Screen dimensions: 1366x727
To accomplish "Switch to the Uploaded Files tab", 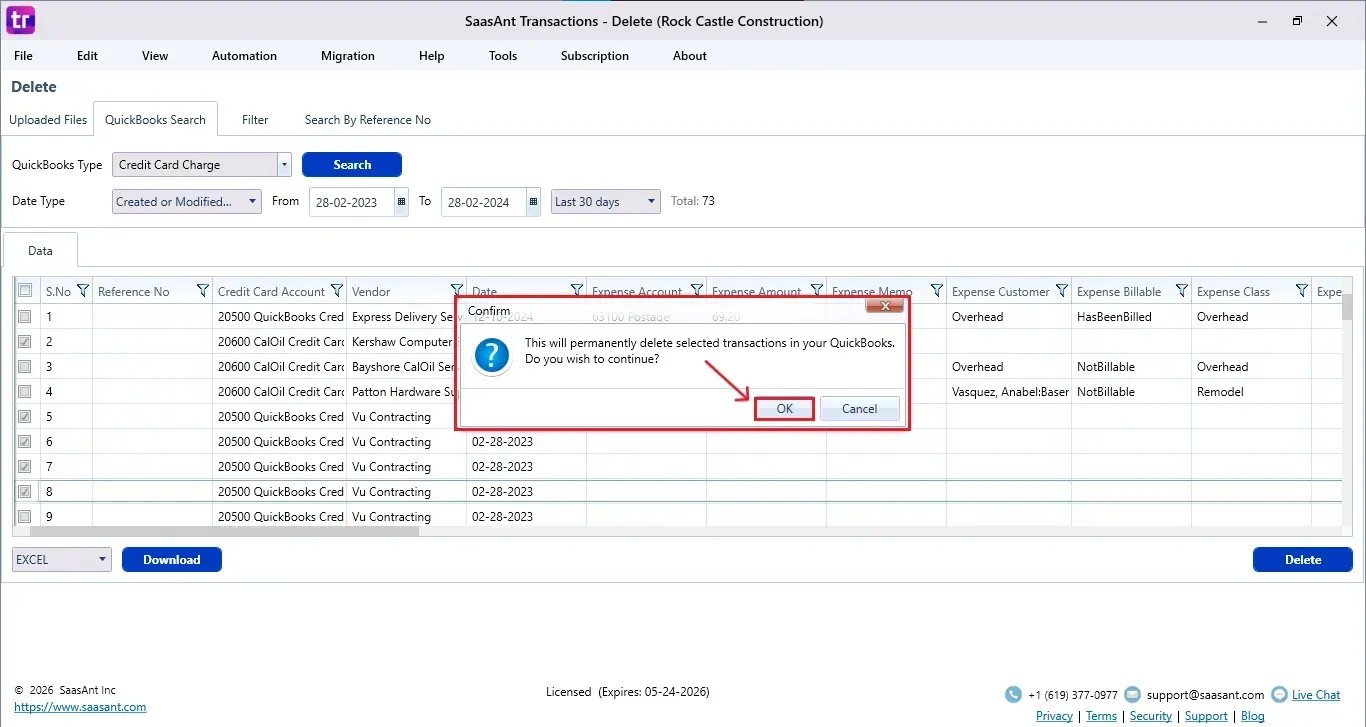I will point(48,120).
